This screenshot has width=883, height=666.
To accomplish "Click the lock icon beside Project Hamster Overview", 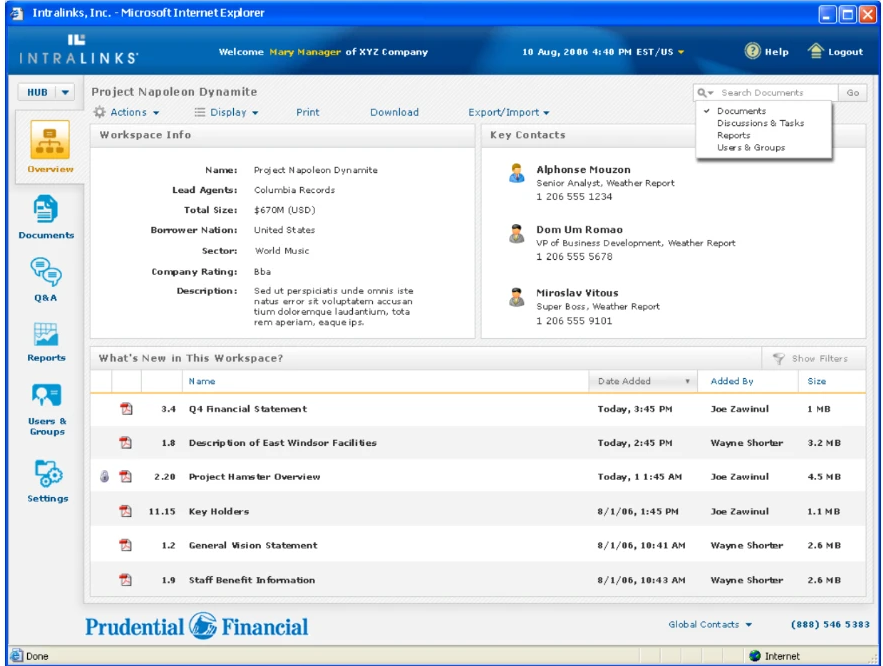I will (104, 476).
